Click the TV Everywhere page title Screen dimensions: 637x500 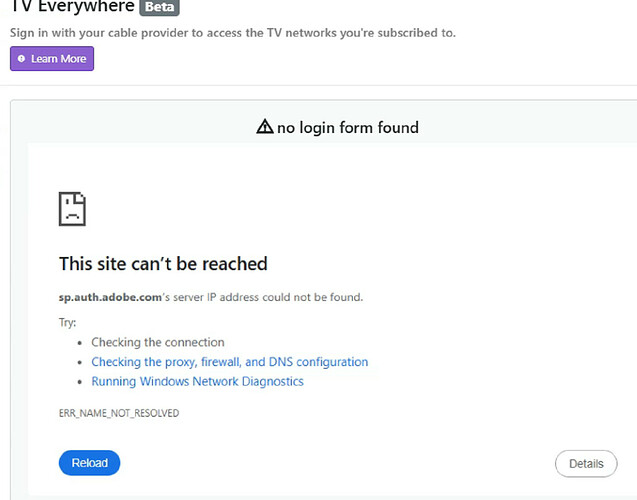71,7
